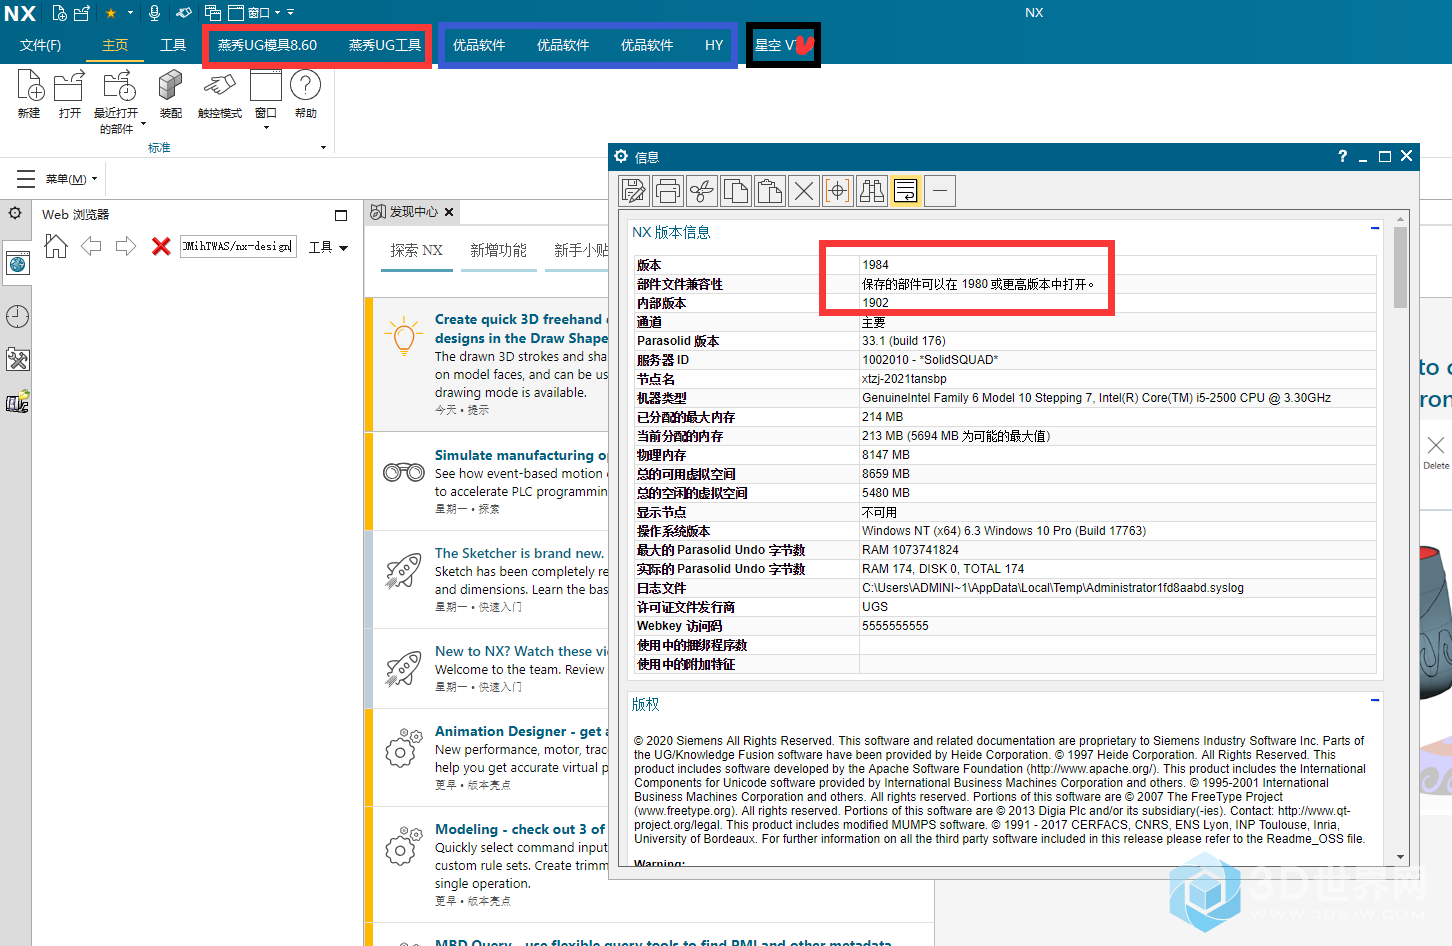Click the 版本 value 1984 cell

1118,265
